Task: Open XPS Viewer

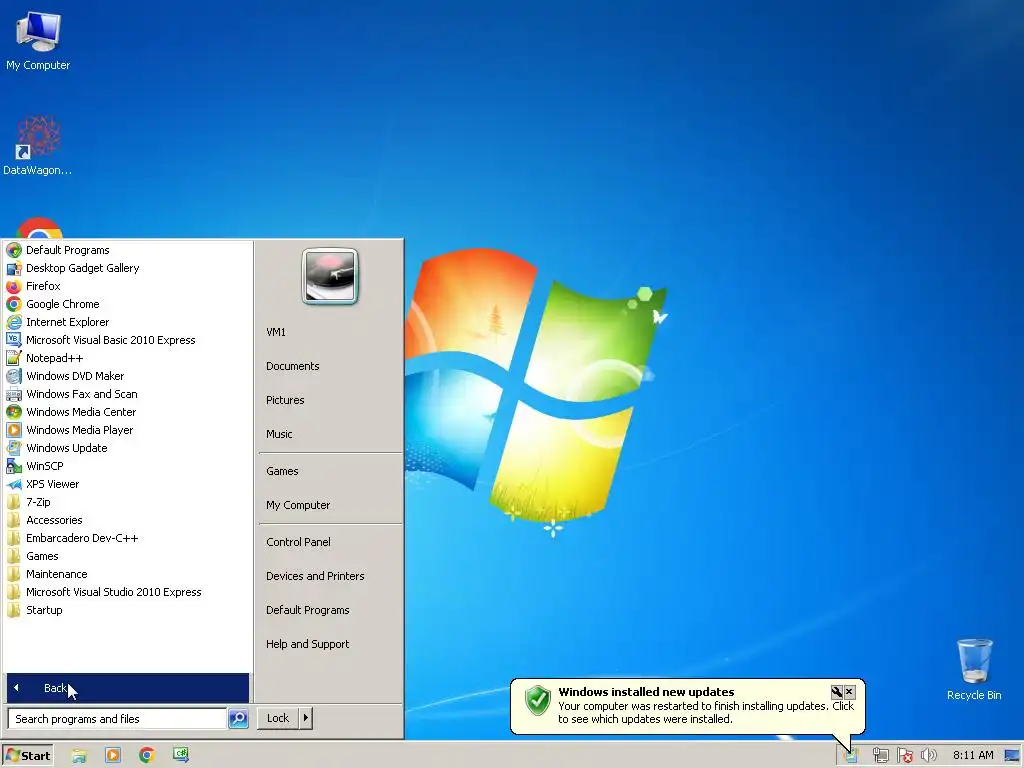Action: [52, 484]
